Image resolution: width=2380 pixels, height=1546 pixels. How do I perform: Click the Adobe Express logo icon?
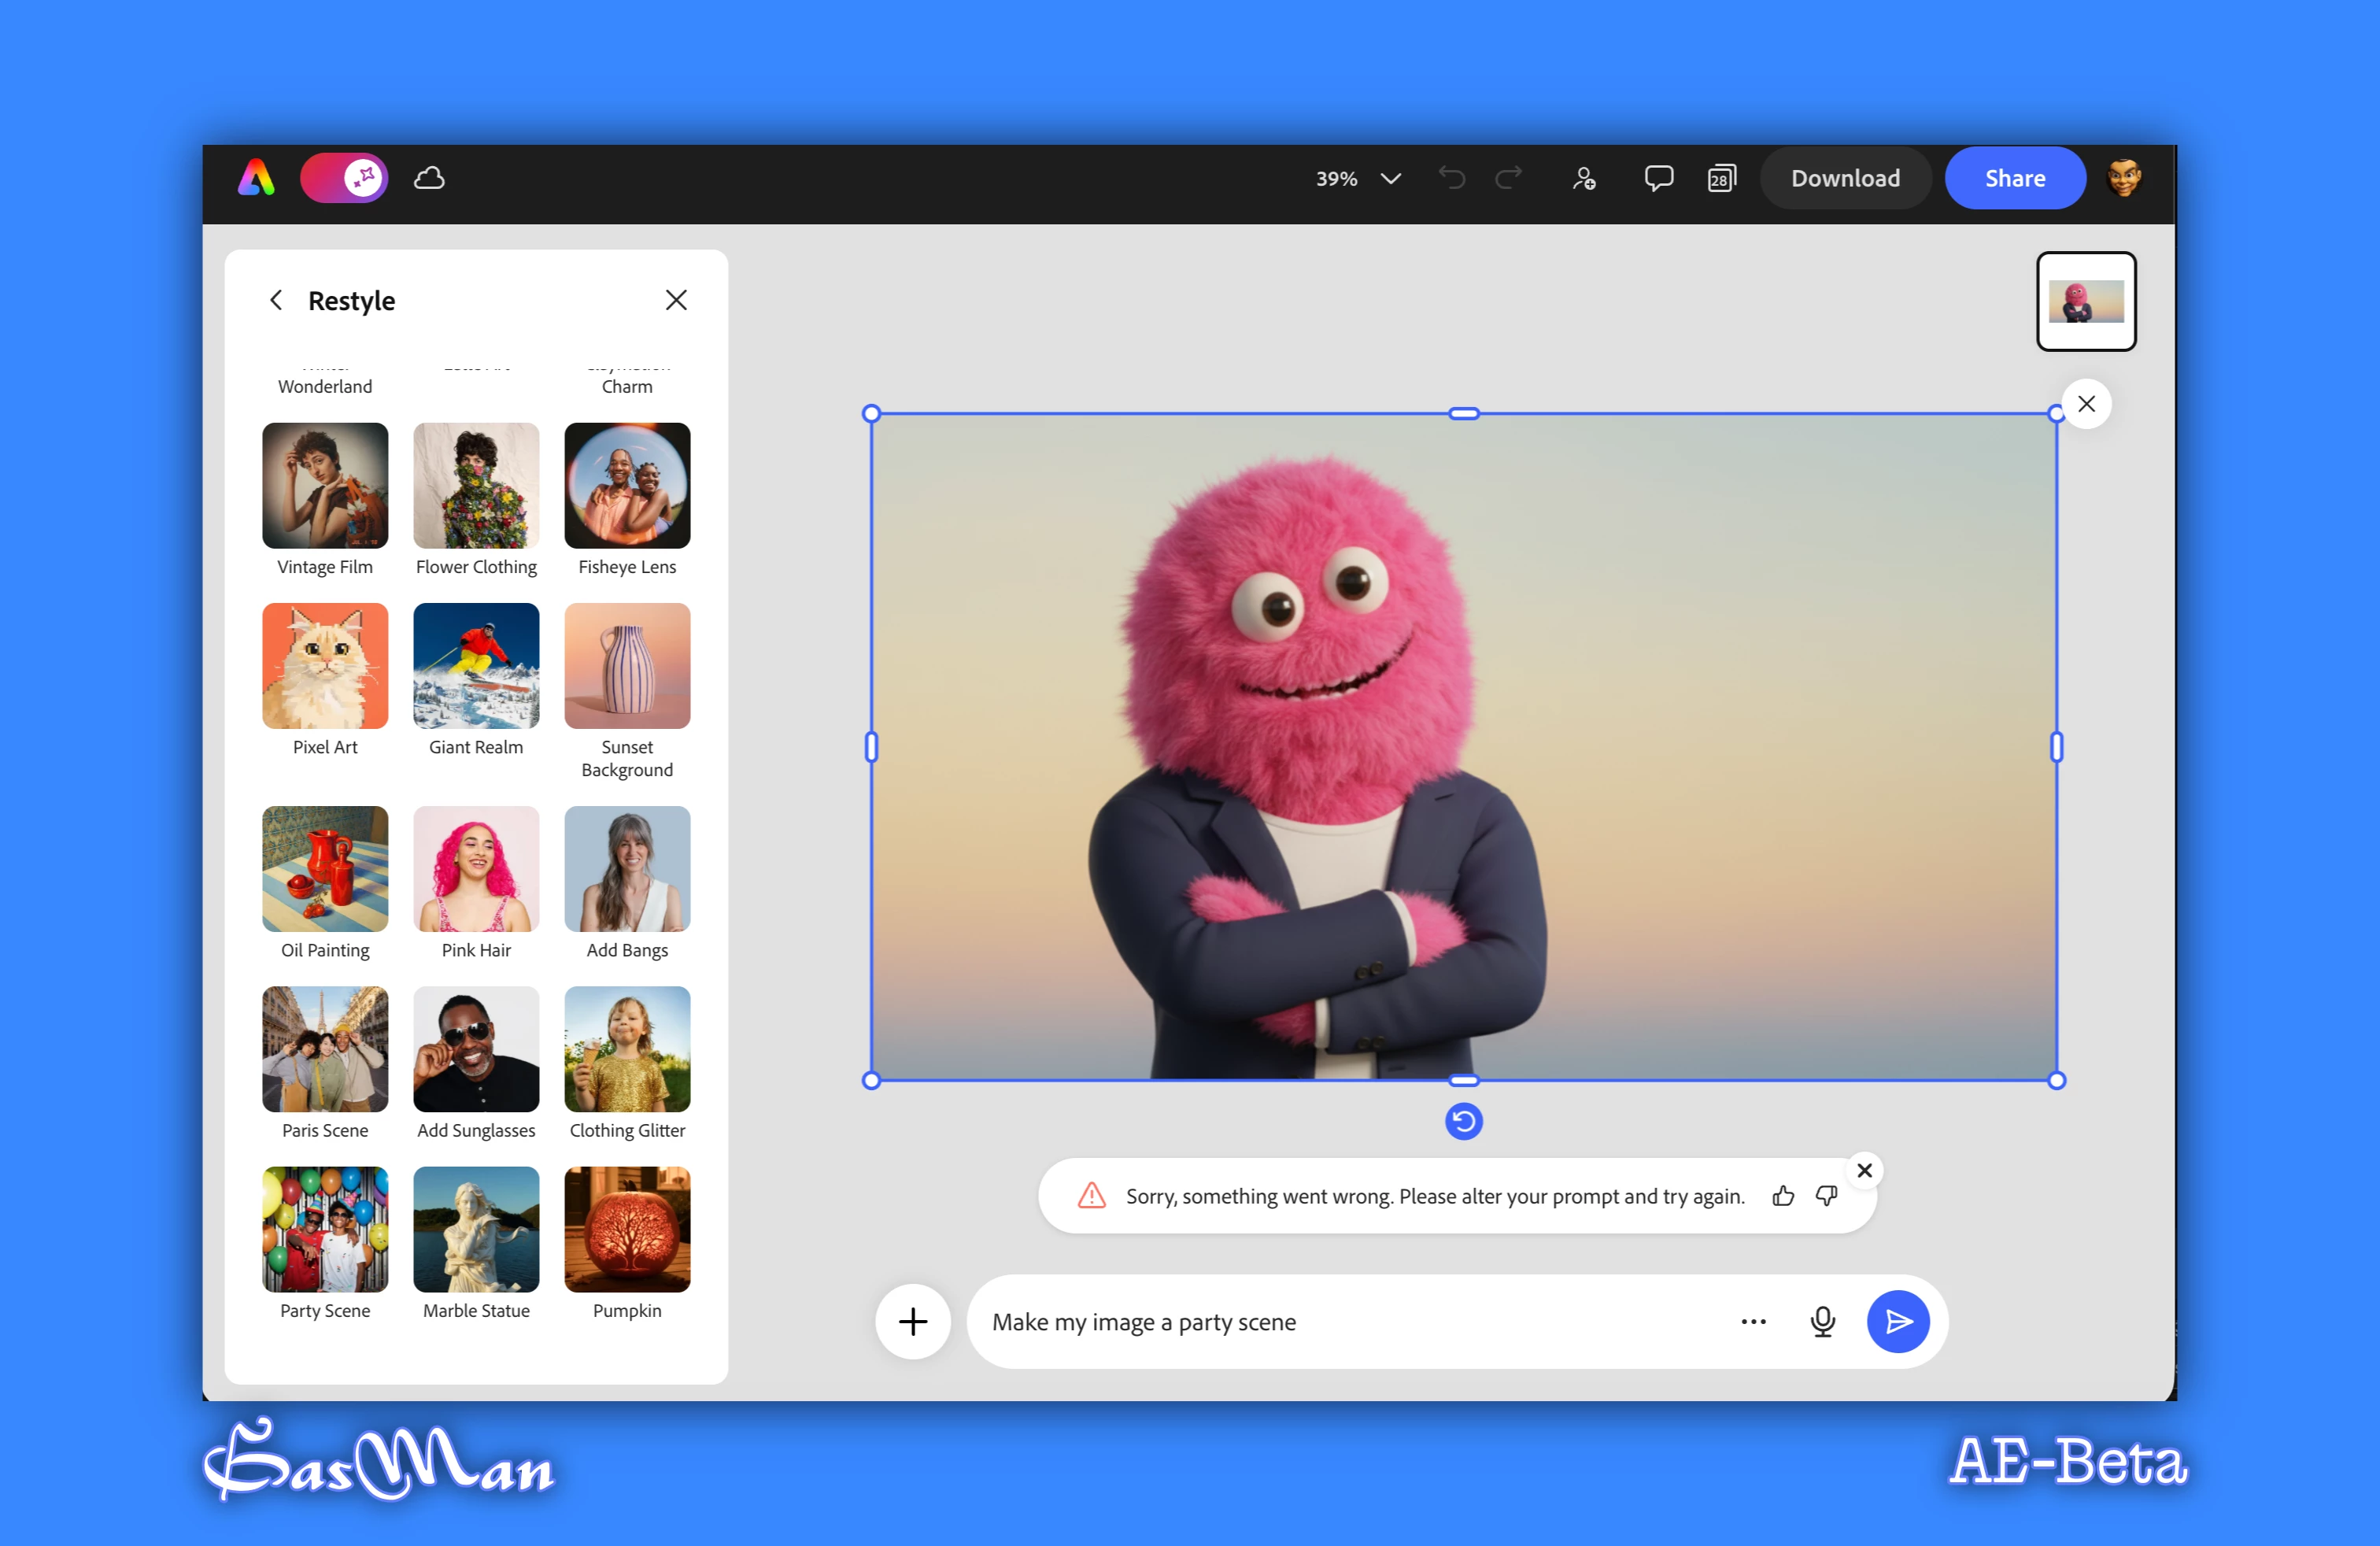click(256, 179)
